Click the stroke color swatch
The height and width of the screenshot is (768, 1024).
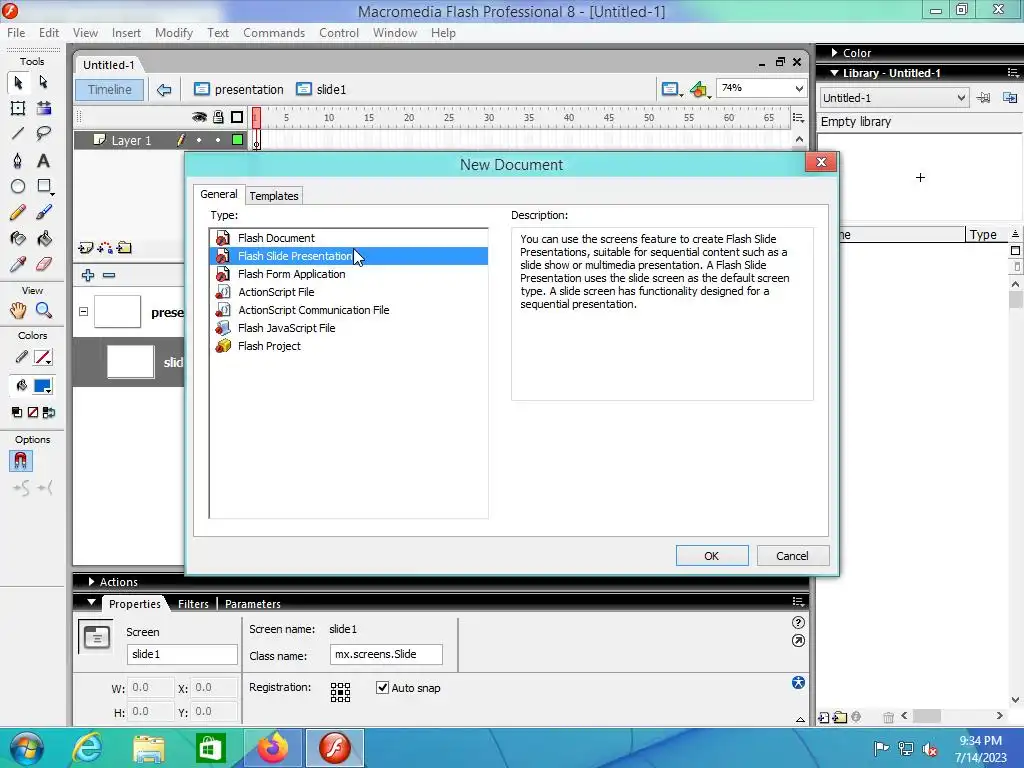(43, 357)
